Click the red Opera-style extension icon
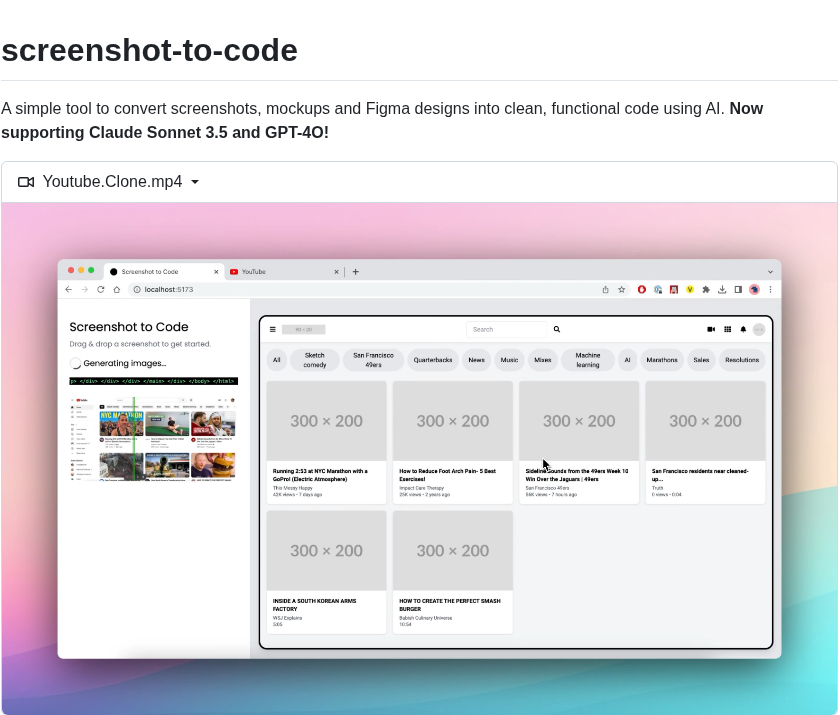Viewport: 840px width, 715px height. [x=642, y=289]
